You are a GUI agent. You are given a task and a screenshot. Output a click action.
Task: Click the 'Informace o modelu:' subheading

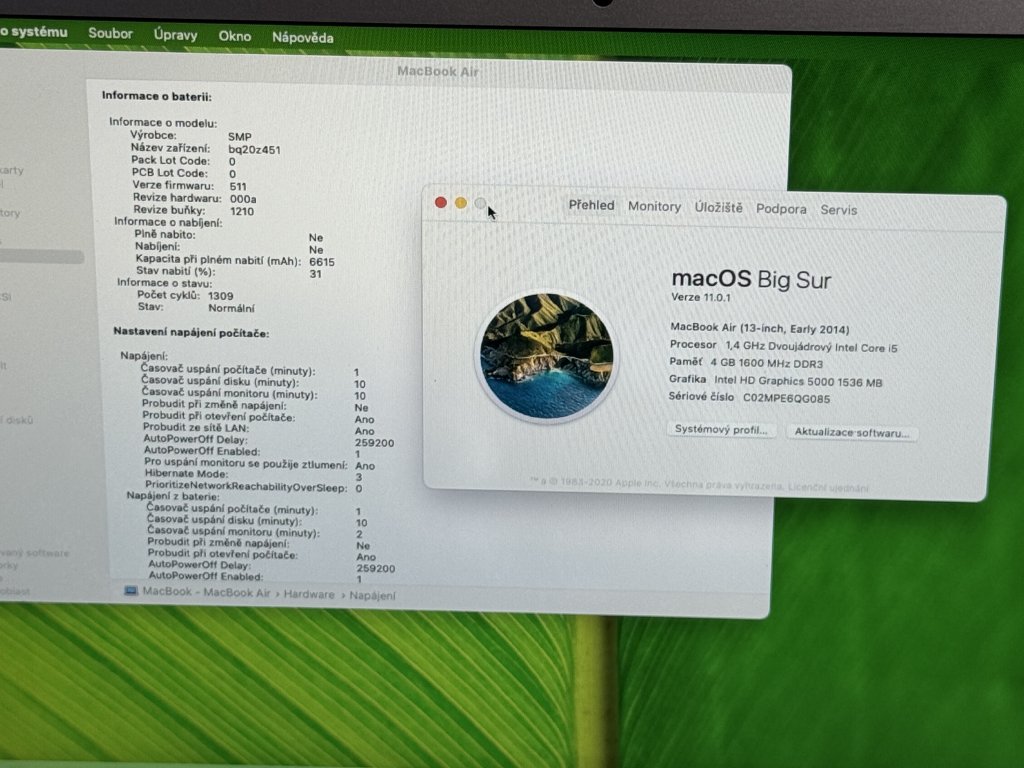(x=163, y=122)
